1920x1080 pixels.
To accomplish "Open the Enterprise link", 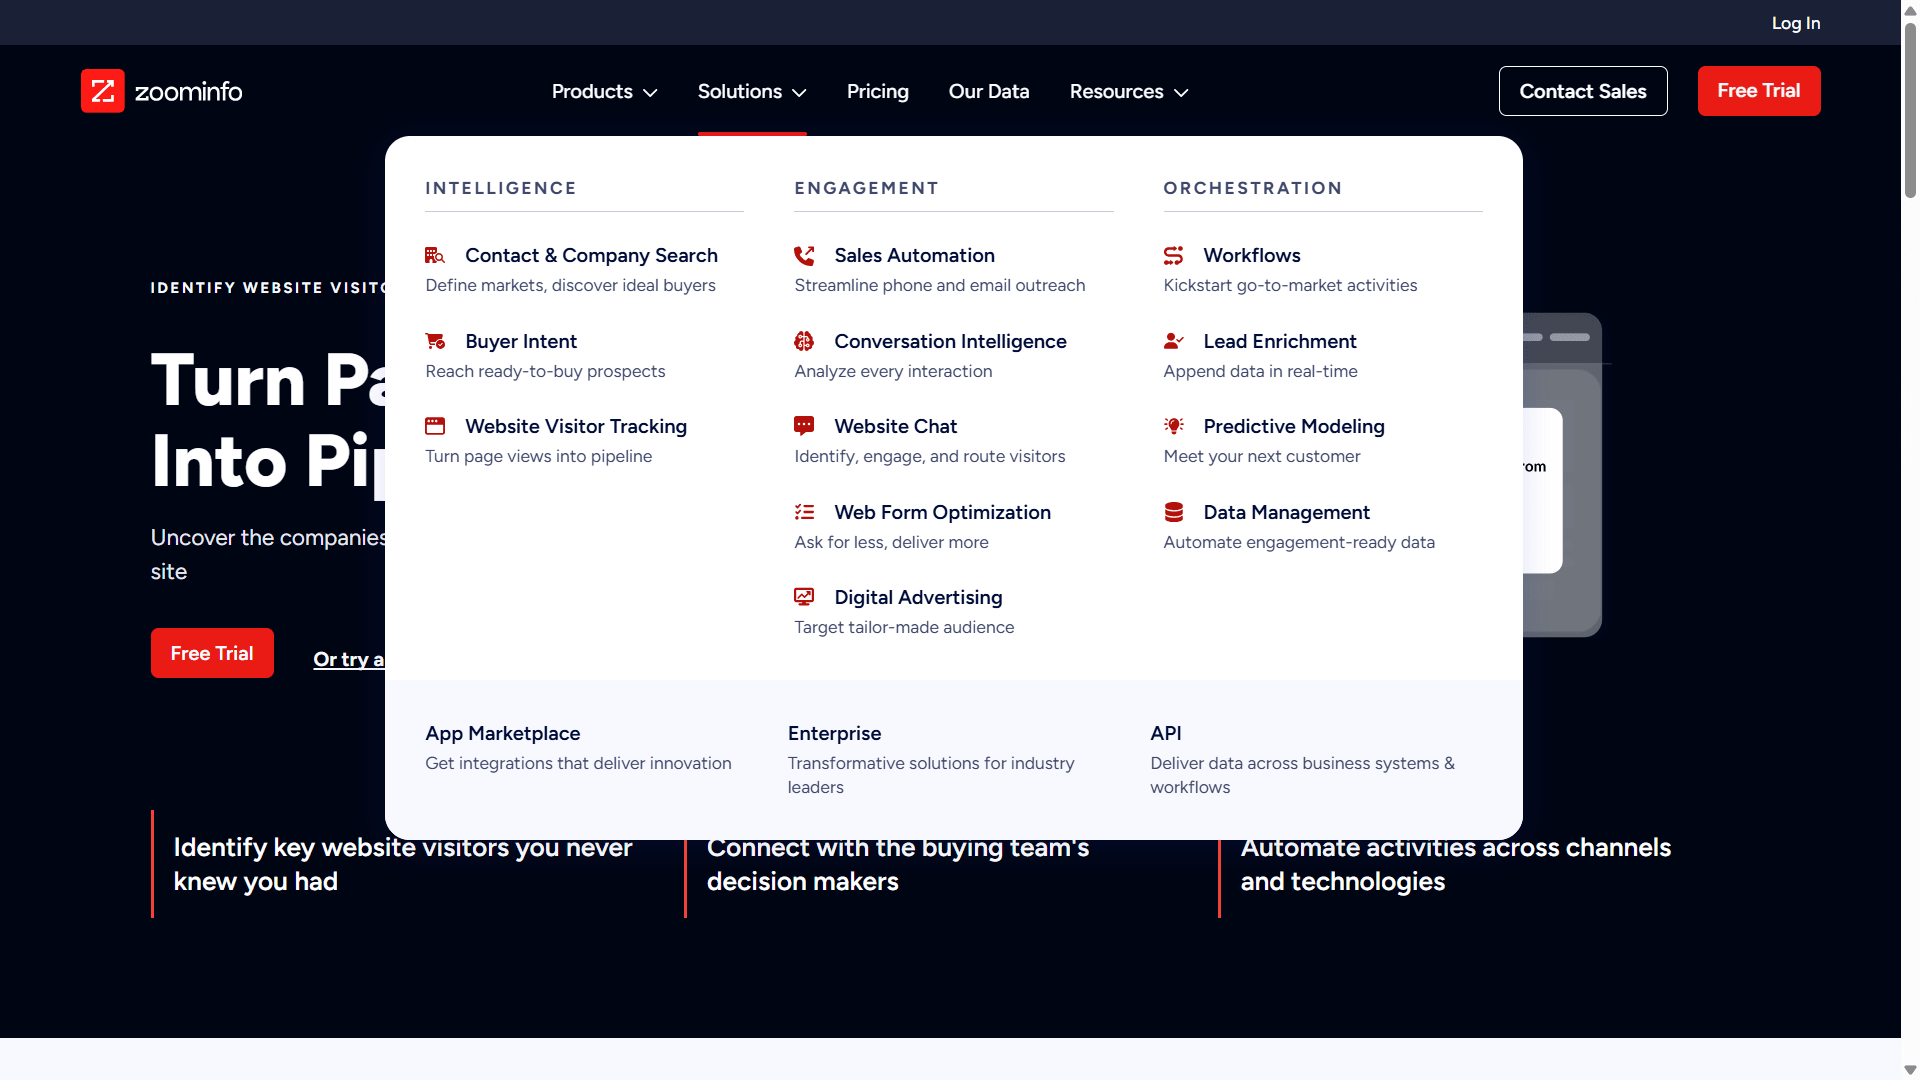I will pos(834,733).
